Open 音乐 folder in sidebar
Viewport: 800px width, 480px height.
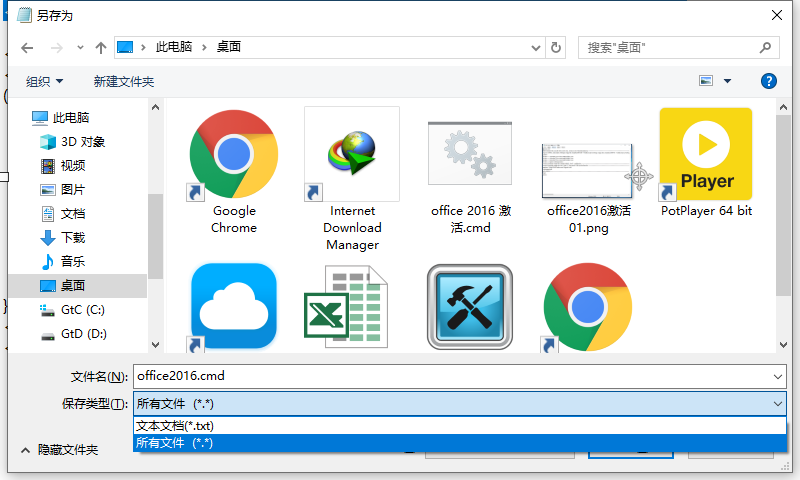tap(72, 262)
